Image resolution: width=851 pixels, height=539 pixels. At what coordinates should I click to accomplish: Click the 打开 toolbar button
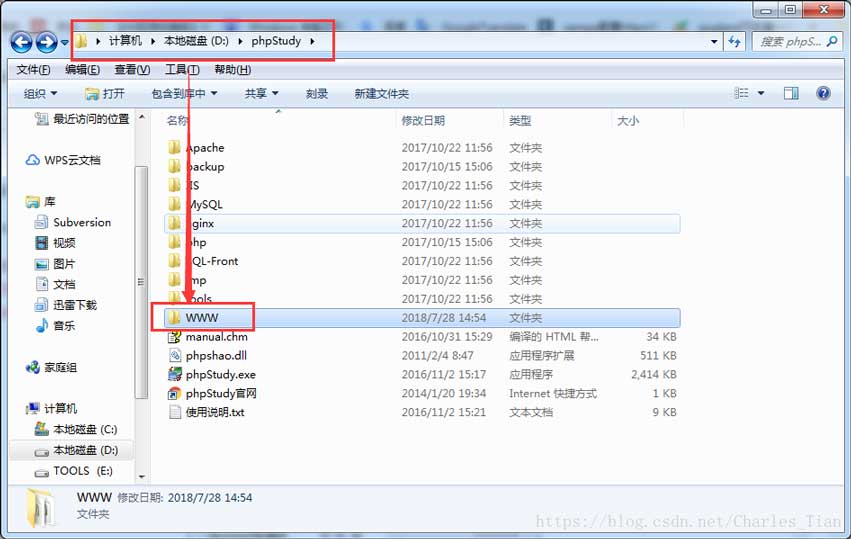coord(105,94)
